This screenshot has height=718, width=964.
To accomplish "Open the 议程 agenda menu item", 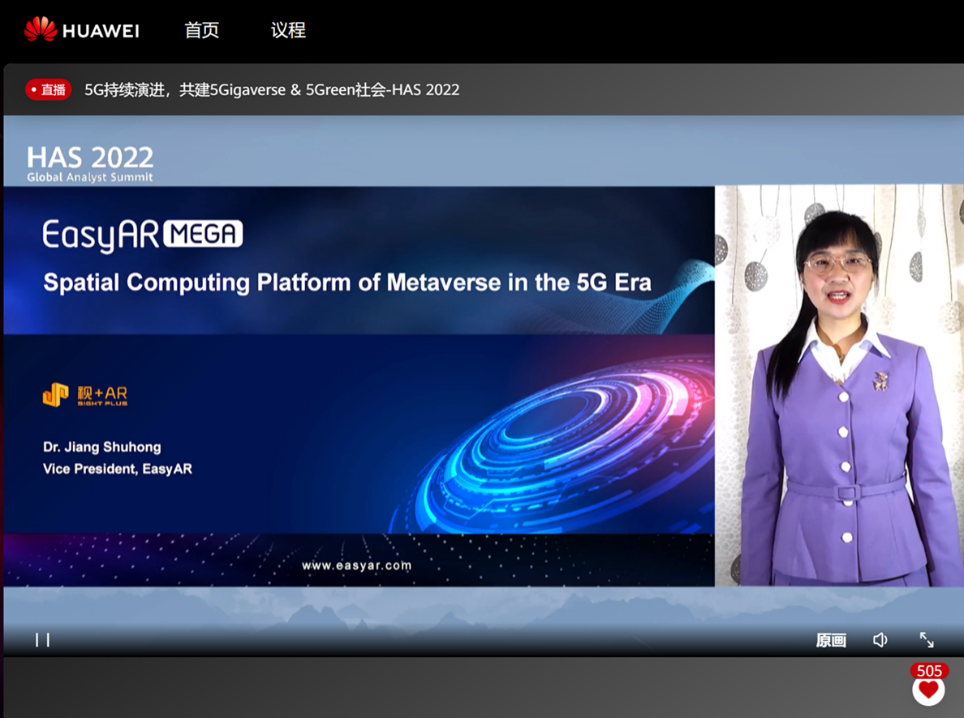I will coord(288,30).
